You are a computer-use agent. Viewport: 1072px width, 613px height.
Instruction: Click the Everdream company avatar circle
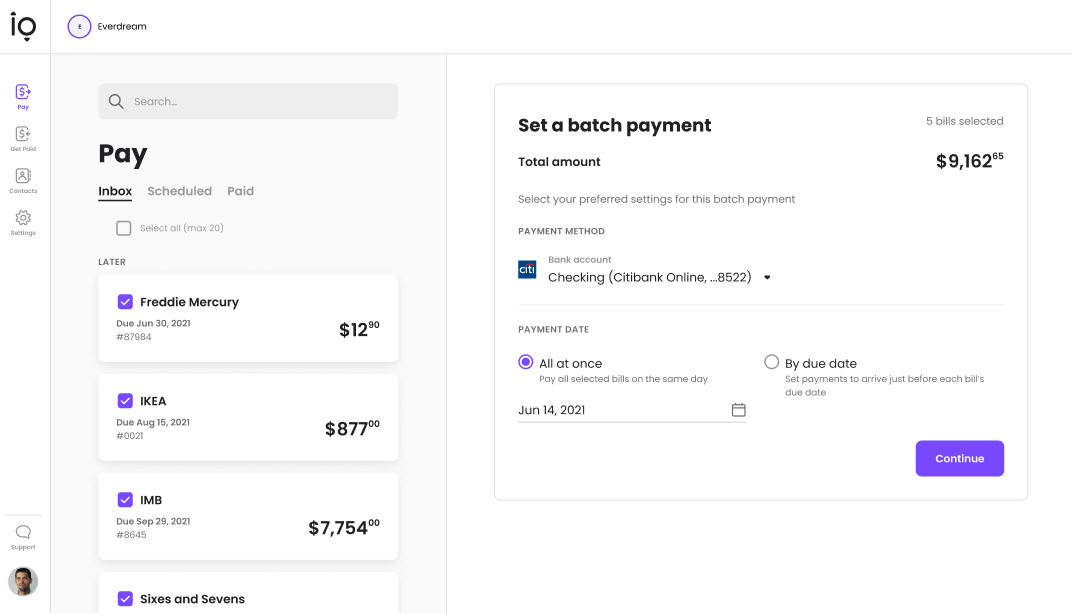tap(79, 27)
